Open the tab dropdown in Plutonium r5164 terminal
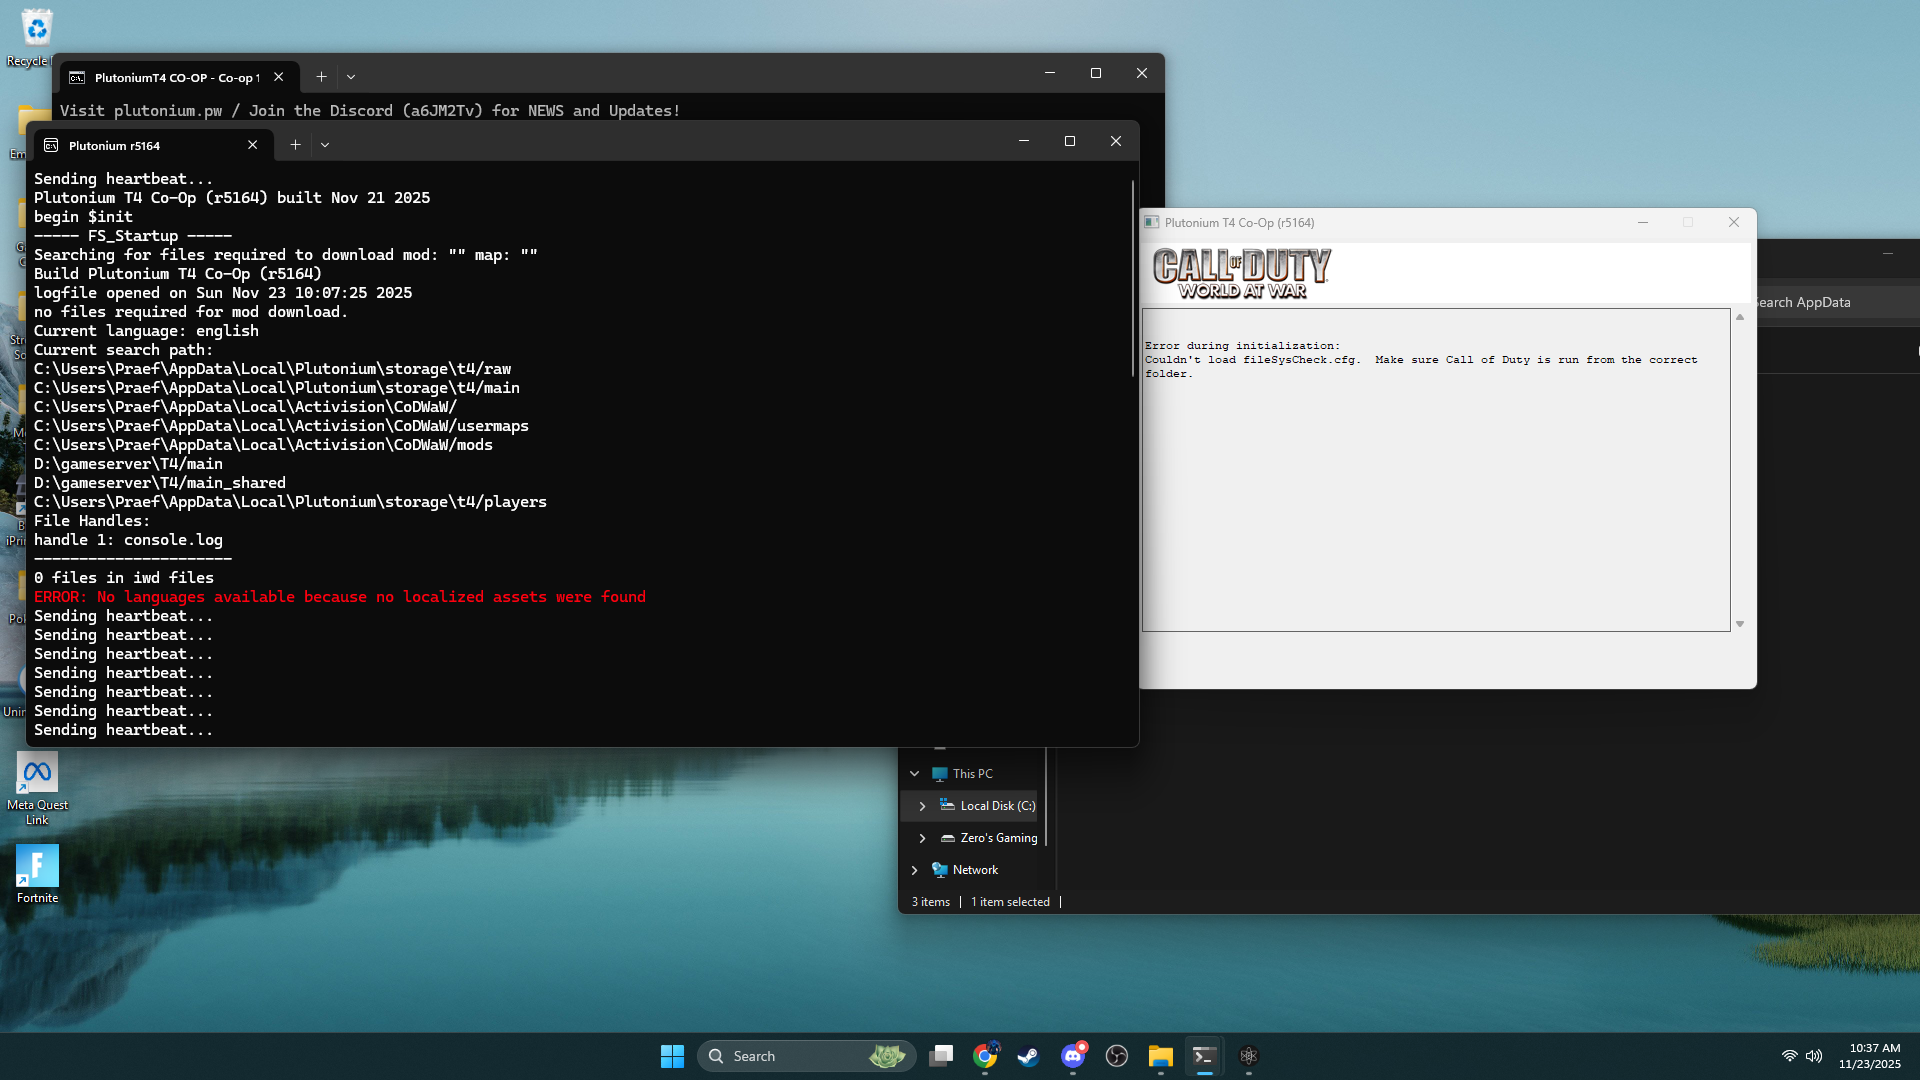 pyautogui.click(x=325, y=145)
